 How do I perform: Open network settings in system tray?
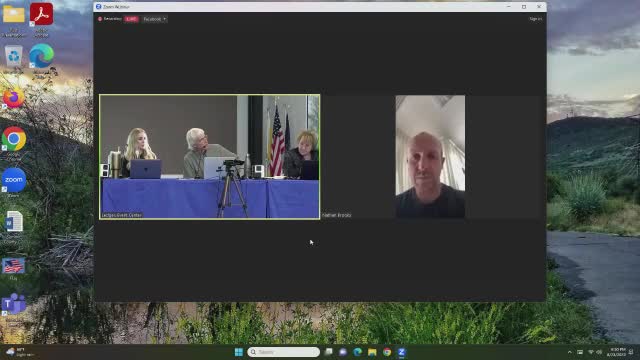coord(591,352)
